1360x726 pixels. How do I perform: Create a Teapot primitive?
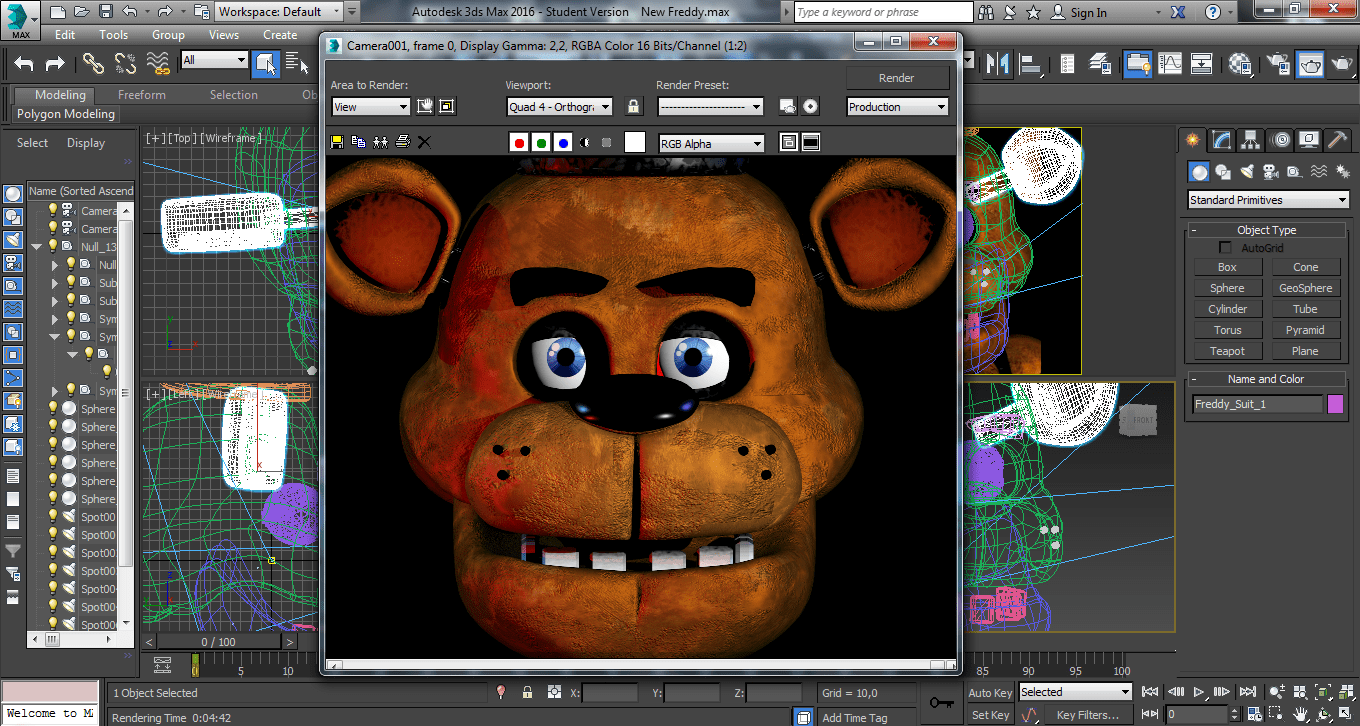1227,351
